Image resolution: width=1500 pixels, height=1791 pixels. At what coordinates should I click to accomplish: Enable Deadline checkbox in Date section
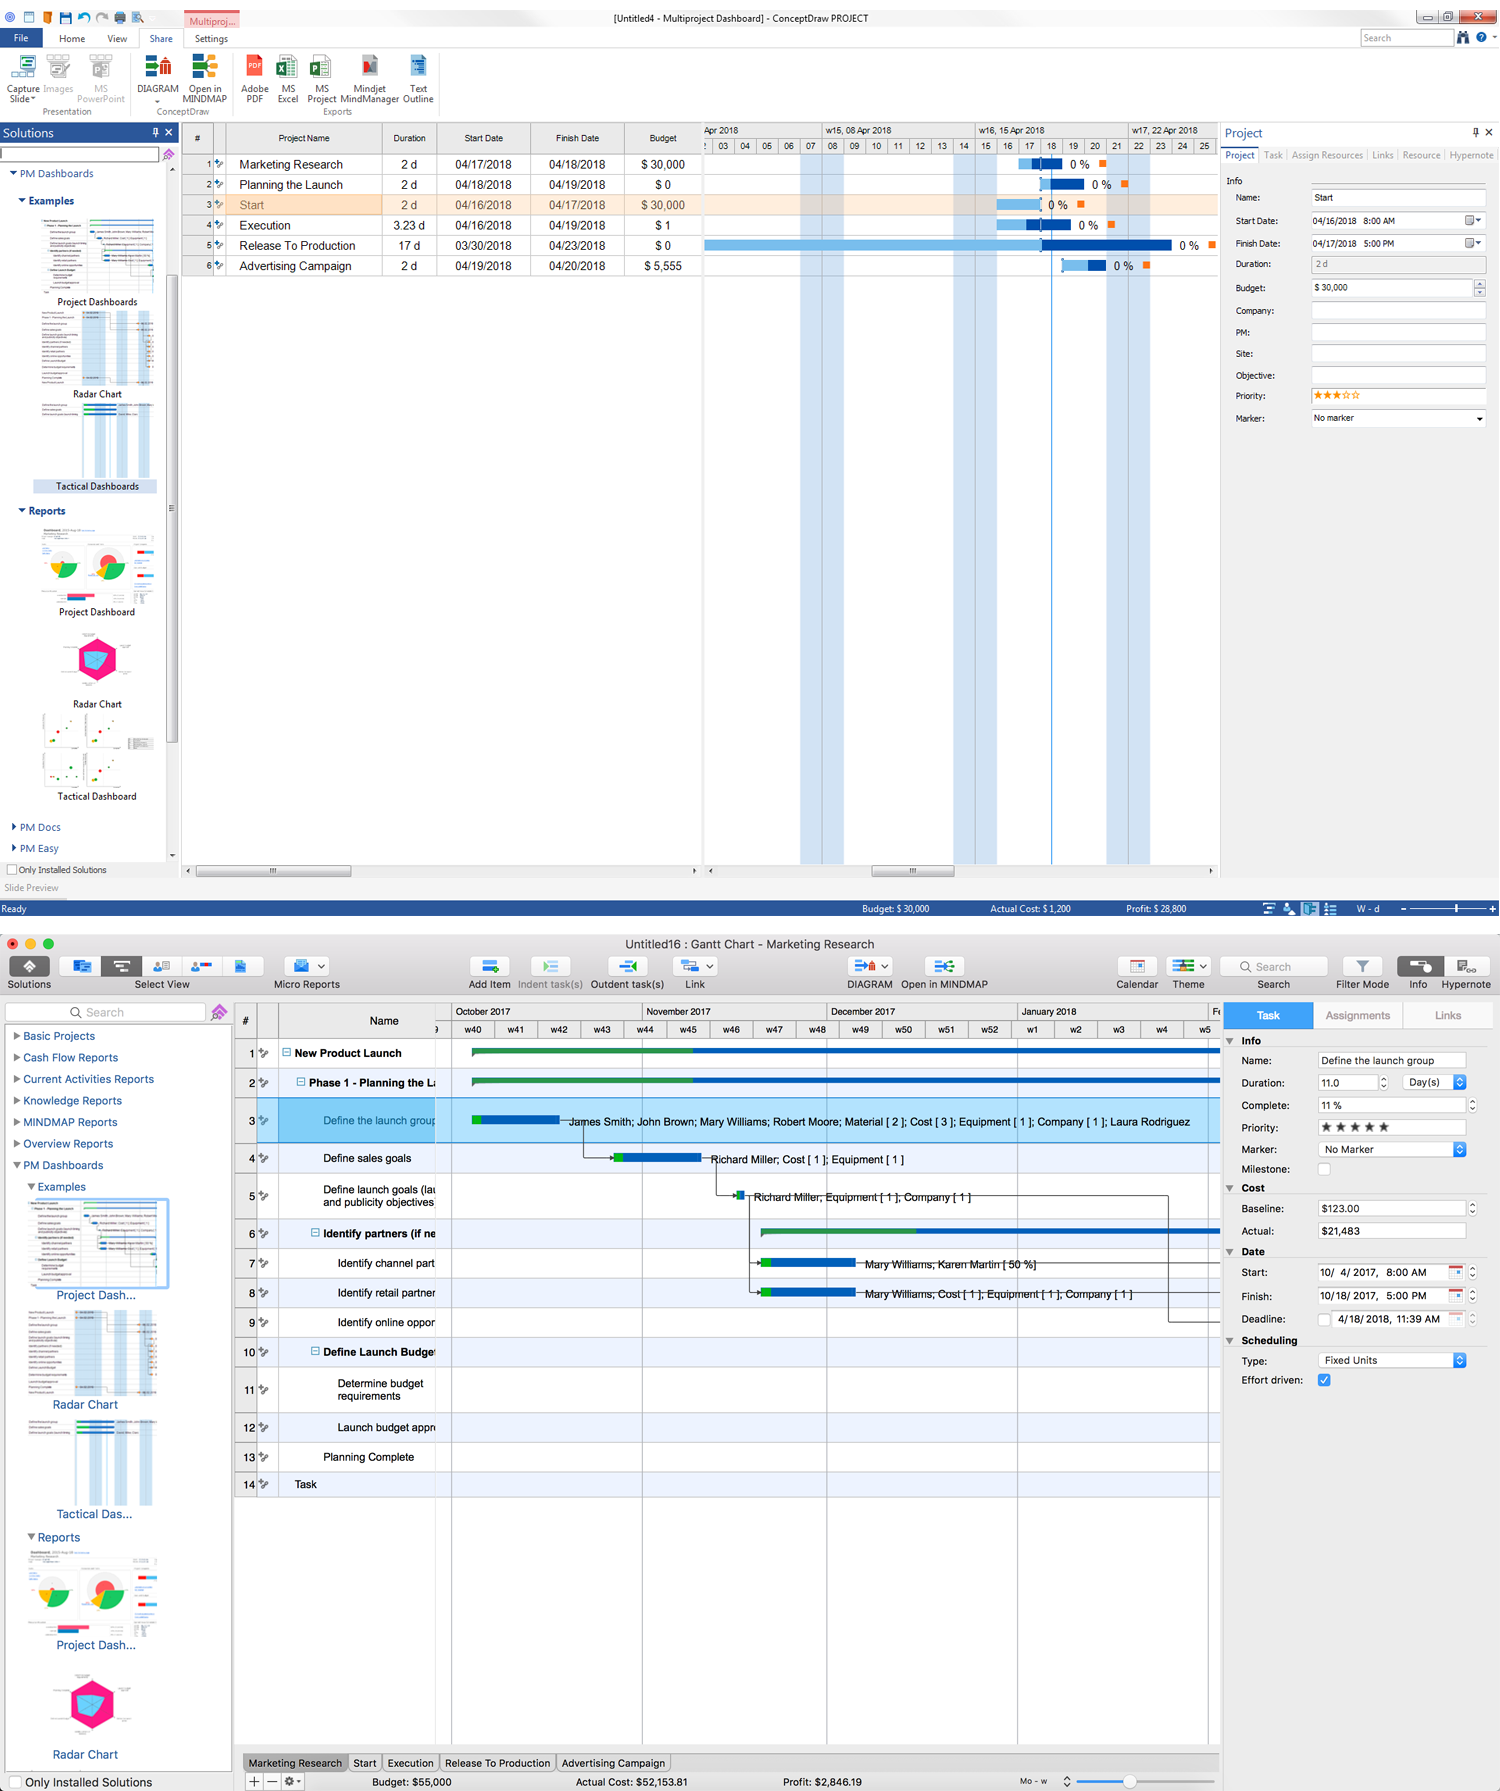(x=1324, y=1319)
